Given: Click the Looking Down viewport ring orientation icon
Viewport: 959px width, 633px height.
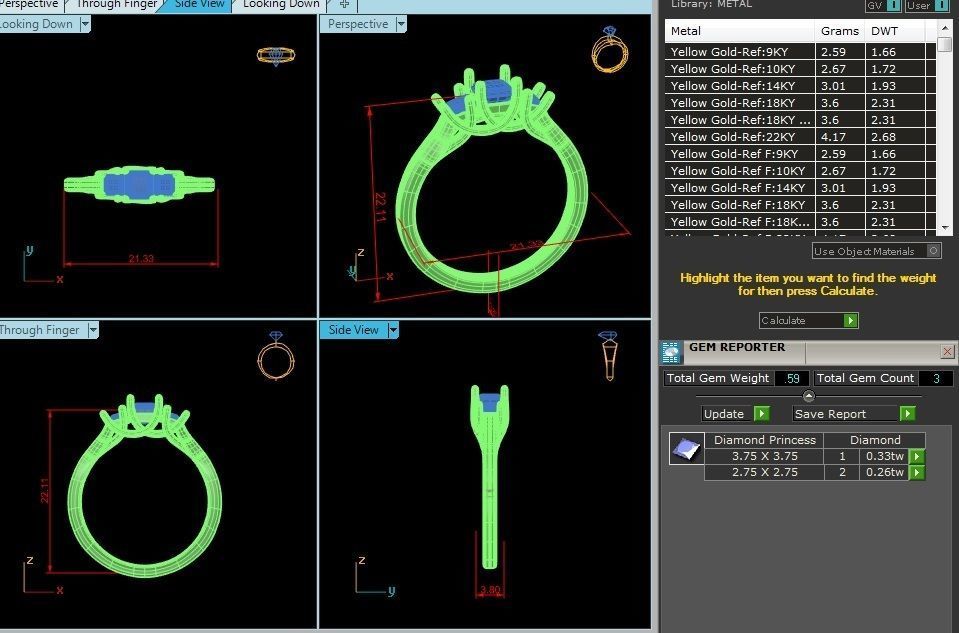Looking at the screenshot, I should point(276,55).
